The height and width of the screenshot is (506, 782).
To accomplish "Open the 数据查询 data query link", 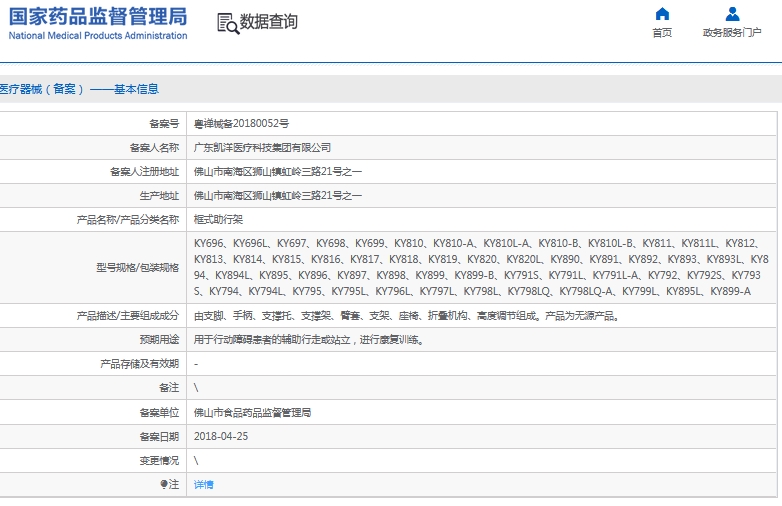I will (x=269, y=22).
